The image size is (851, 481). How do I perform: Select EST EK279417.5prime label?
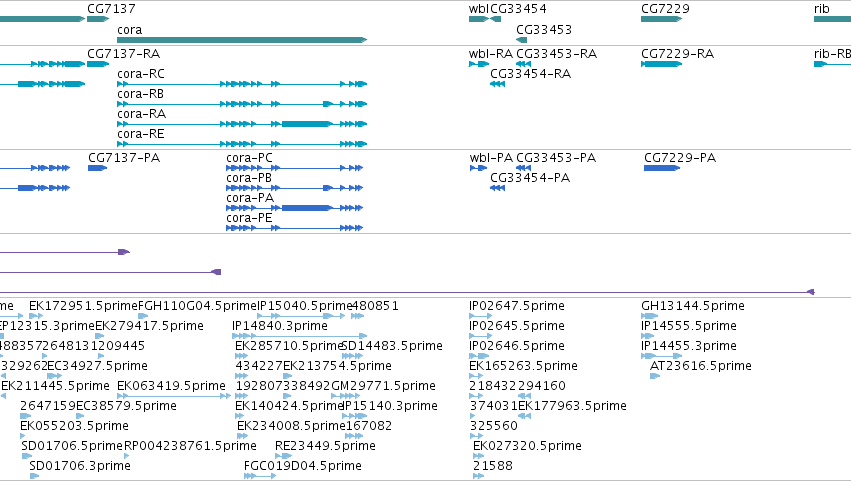click(149, 326)
